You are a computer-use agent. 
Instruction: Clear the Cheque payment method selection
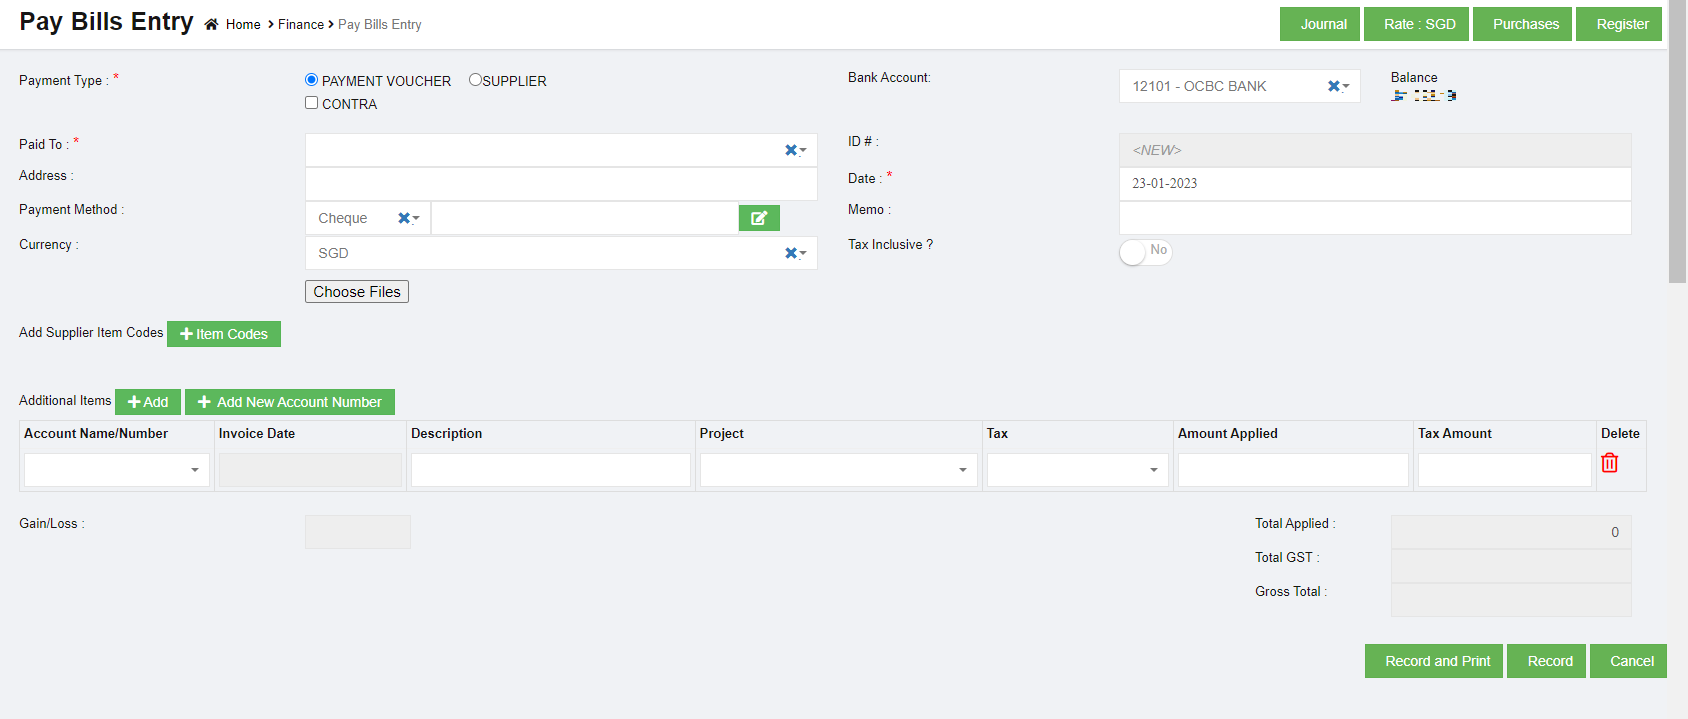(404, 218)
